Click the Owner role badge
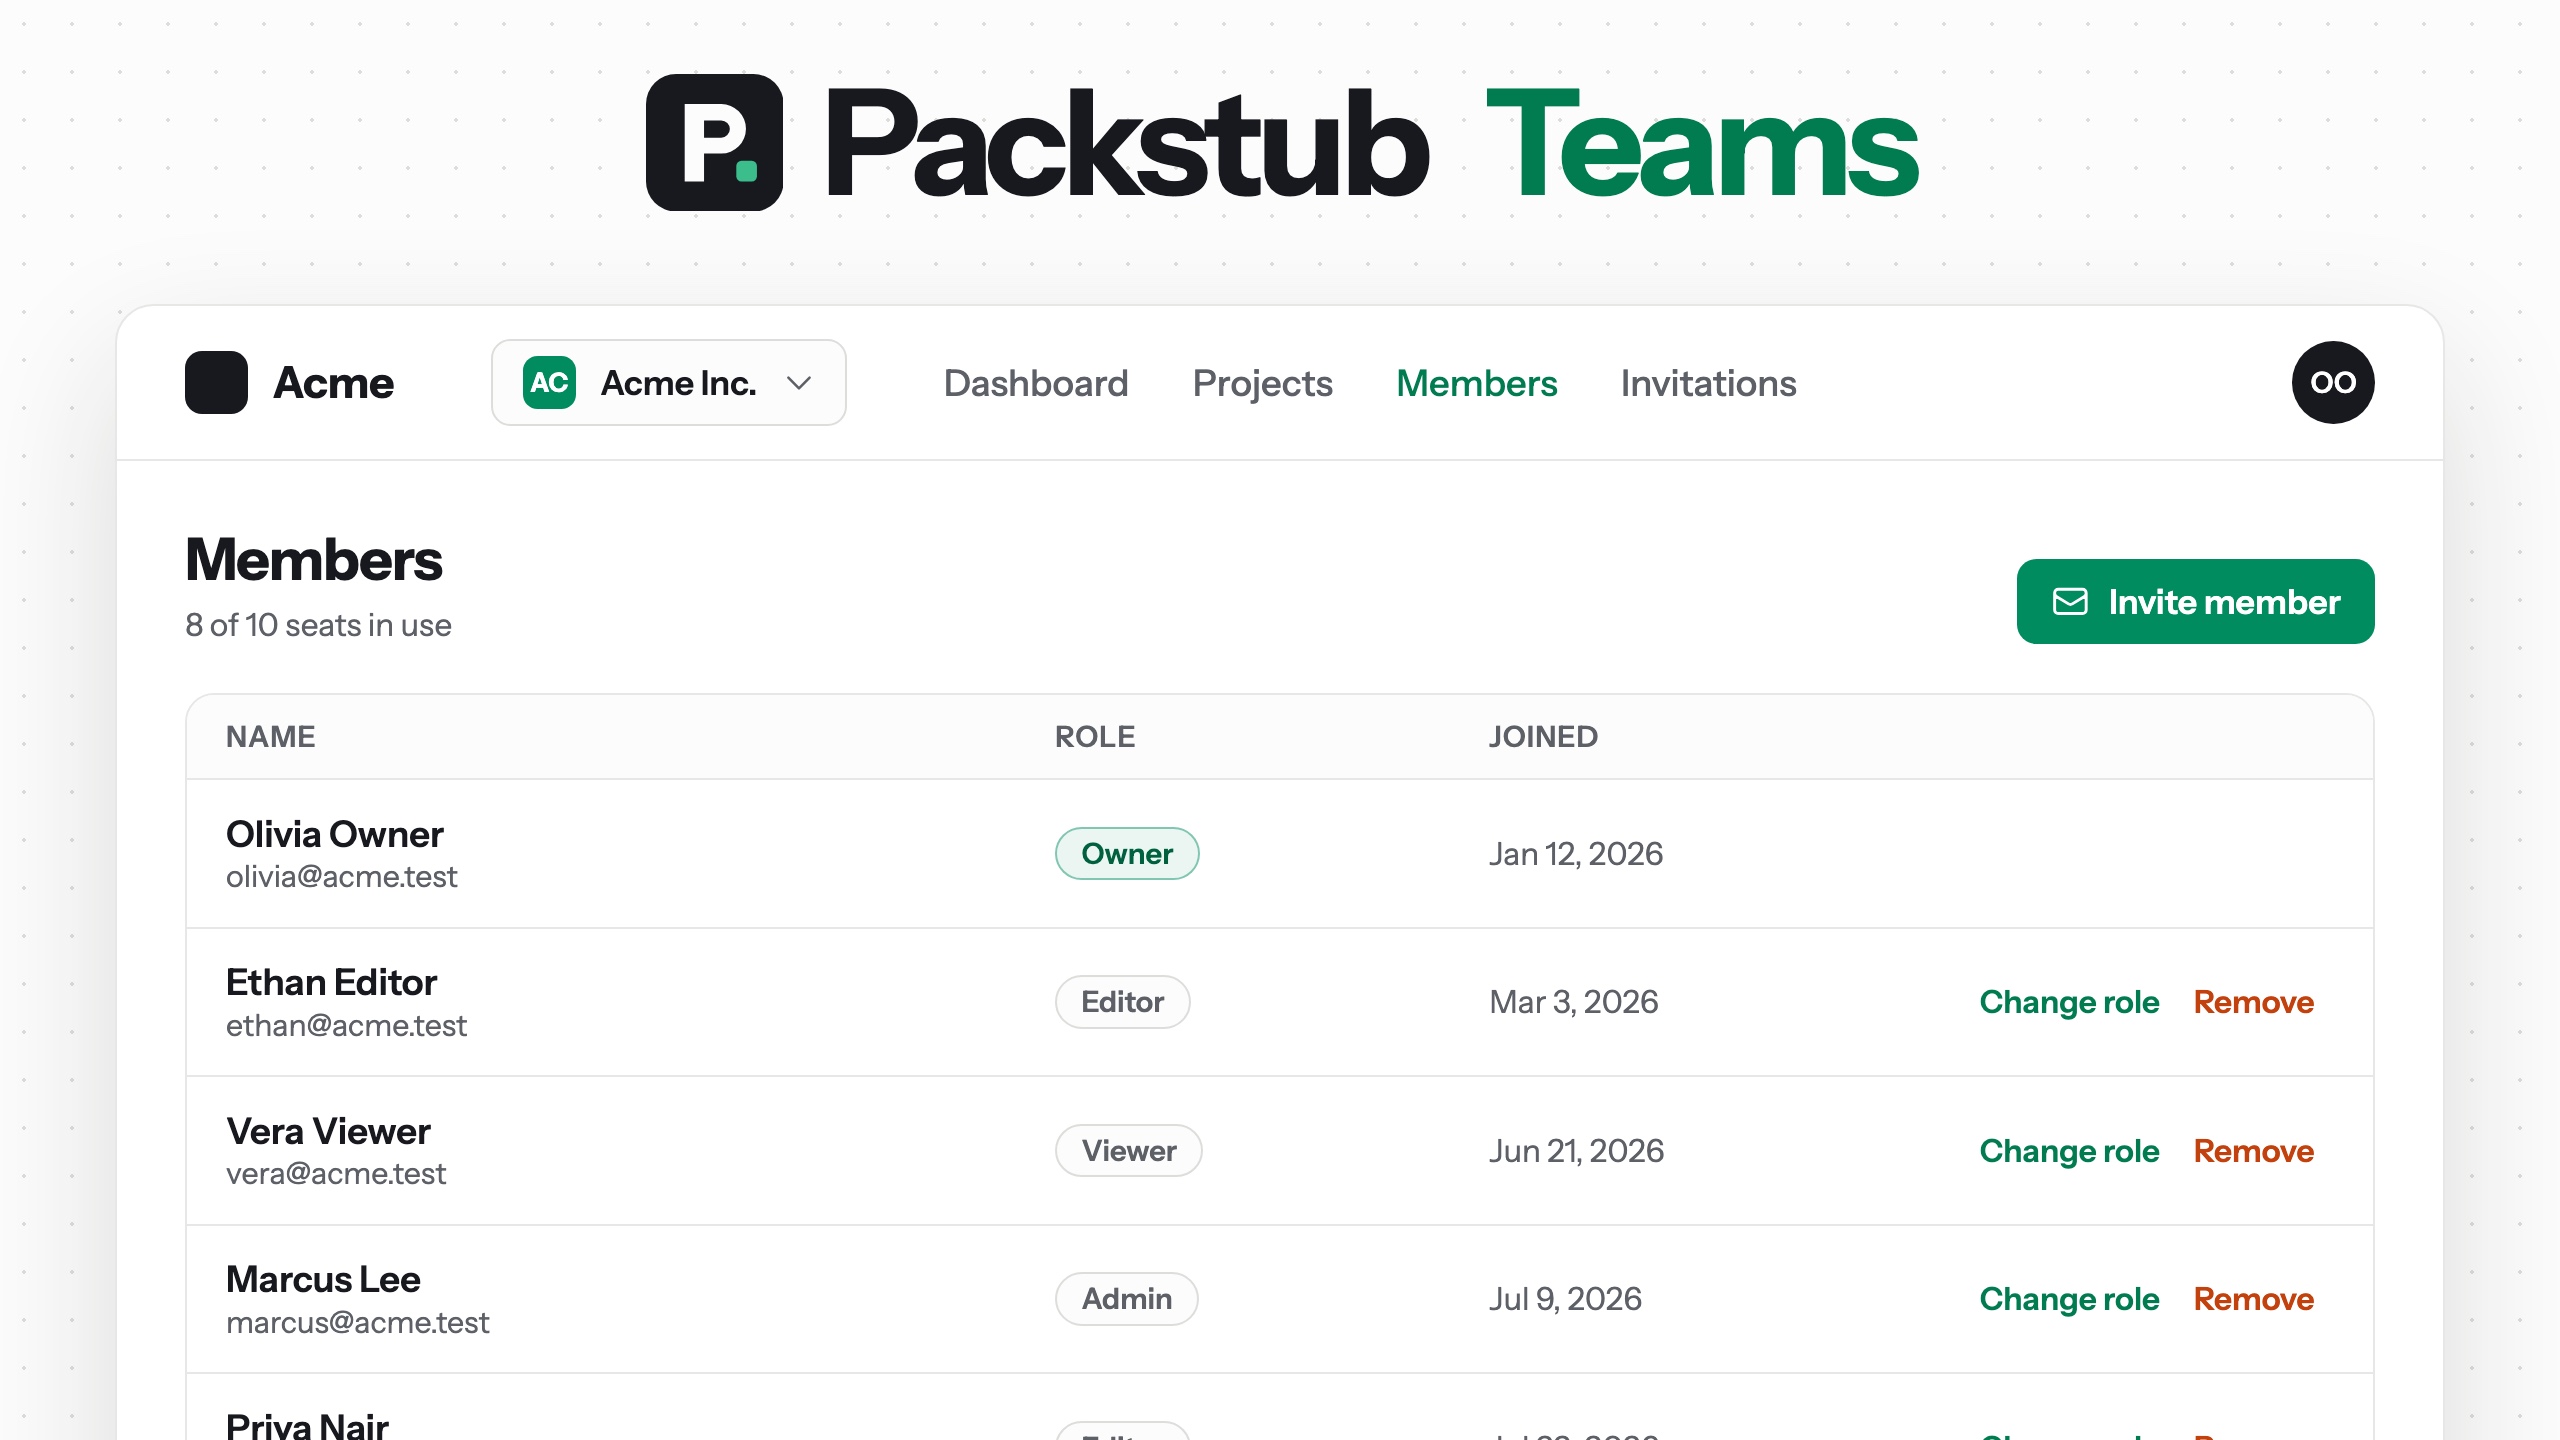The image size is (2560, 1440). click(1127, 853)
